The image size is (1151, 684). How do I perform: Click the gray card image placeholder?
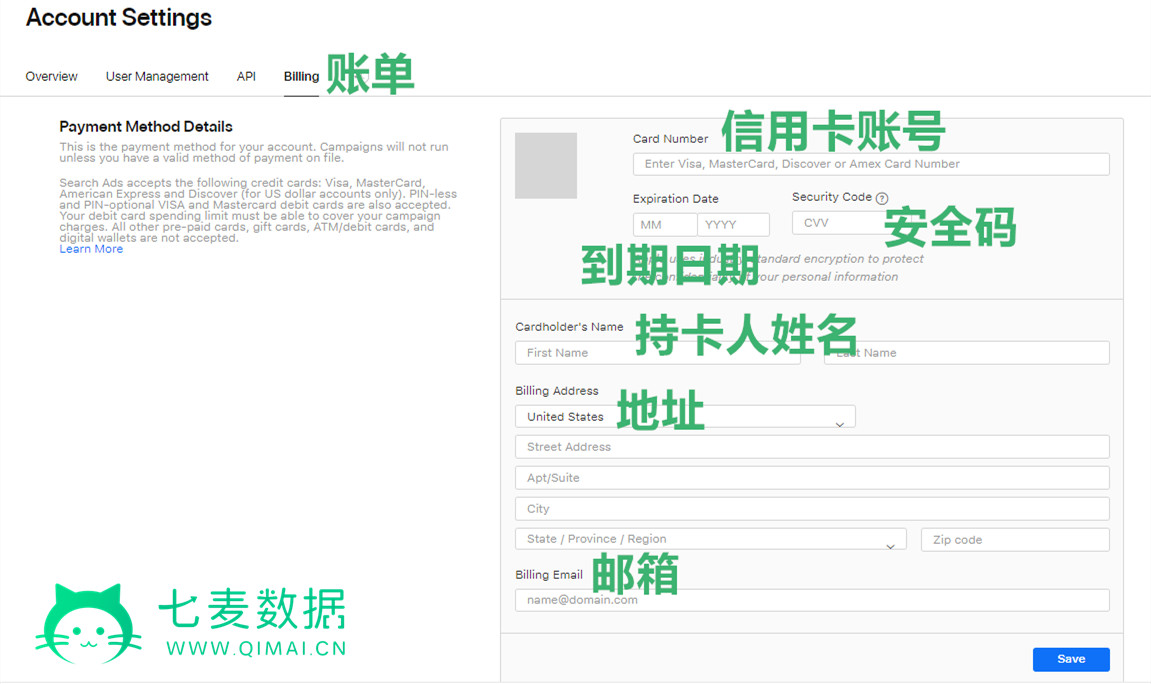(x=546, y=166)
